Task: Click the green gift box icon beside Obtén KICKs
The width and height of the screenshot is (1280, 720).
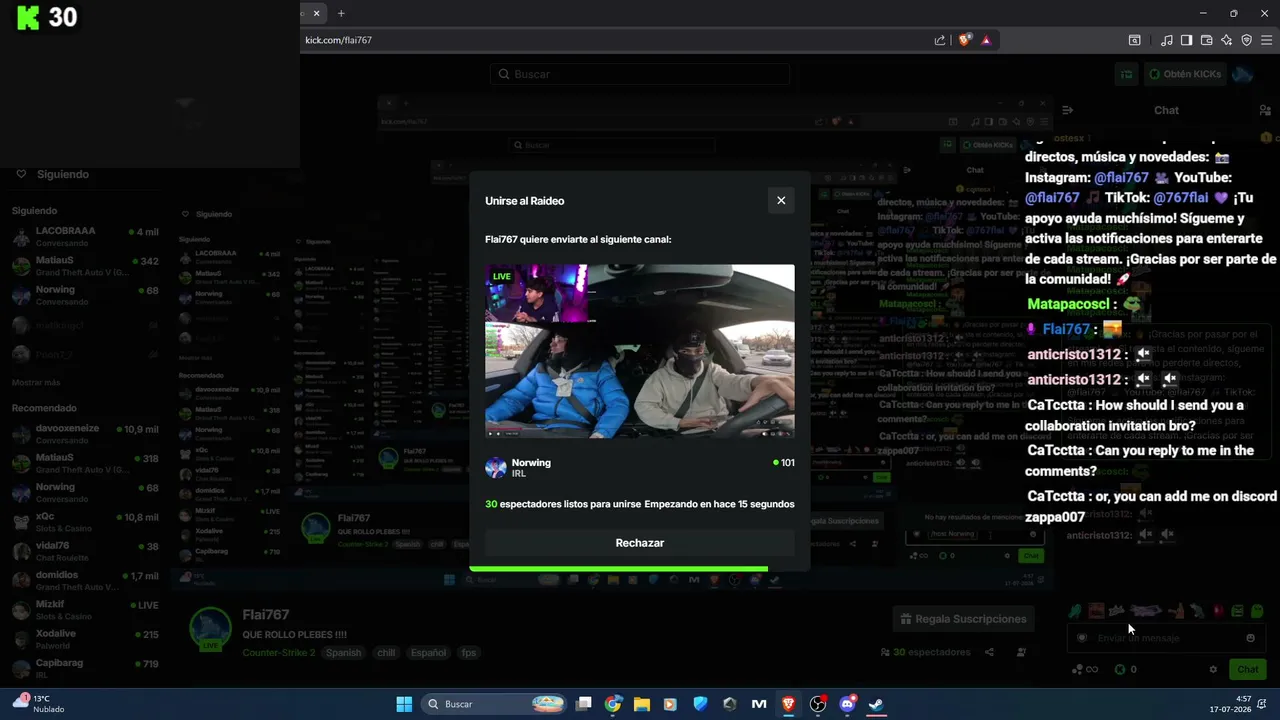Action: 1127,74
